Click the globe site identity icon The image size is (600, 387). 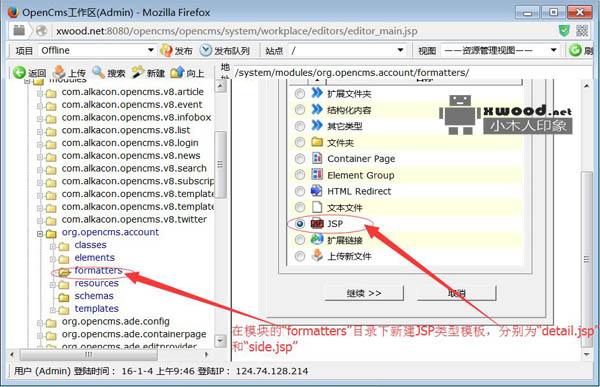pyautogui.click(x=42, y=31)
